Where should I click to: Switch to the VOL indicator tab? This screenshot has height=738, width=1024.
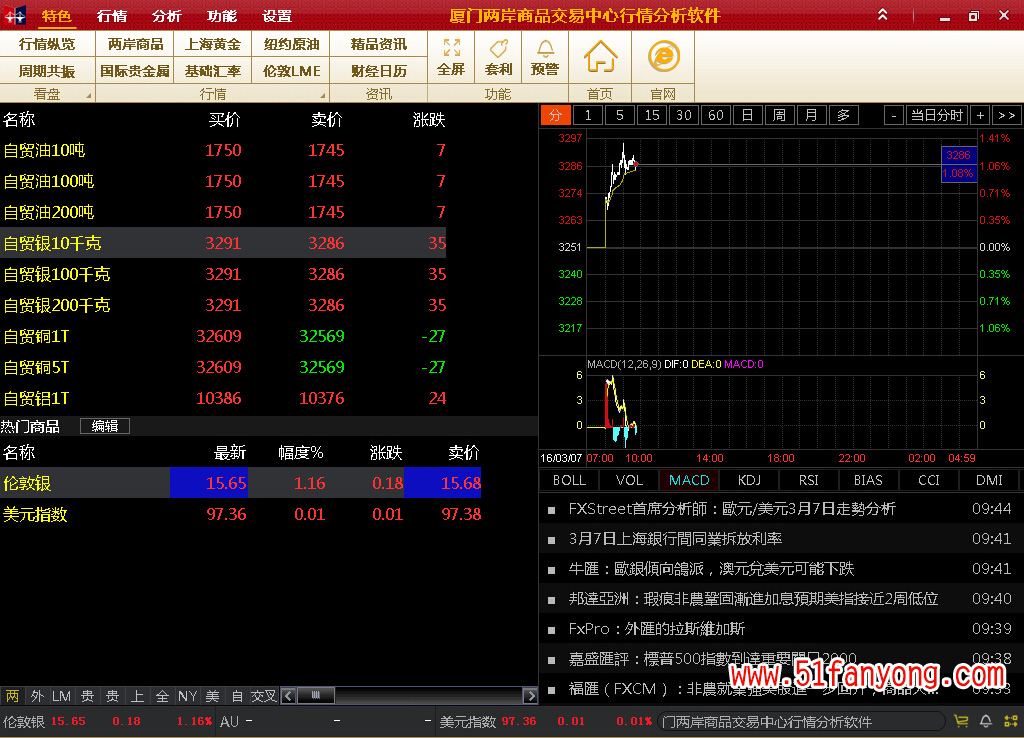point(630,480)
